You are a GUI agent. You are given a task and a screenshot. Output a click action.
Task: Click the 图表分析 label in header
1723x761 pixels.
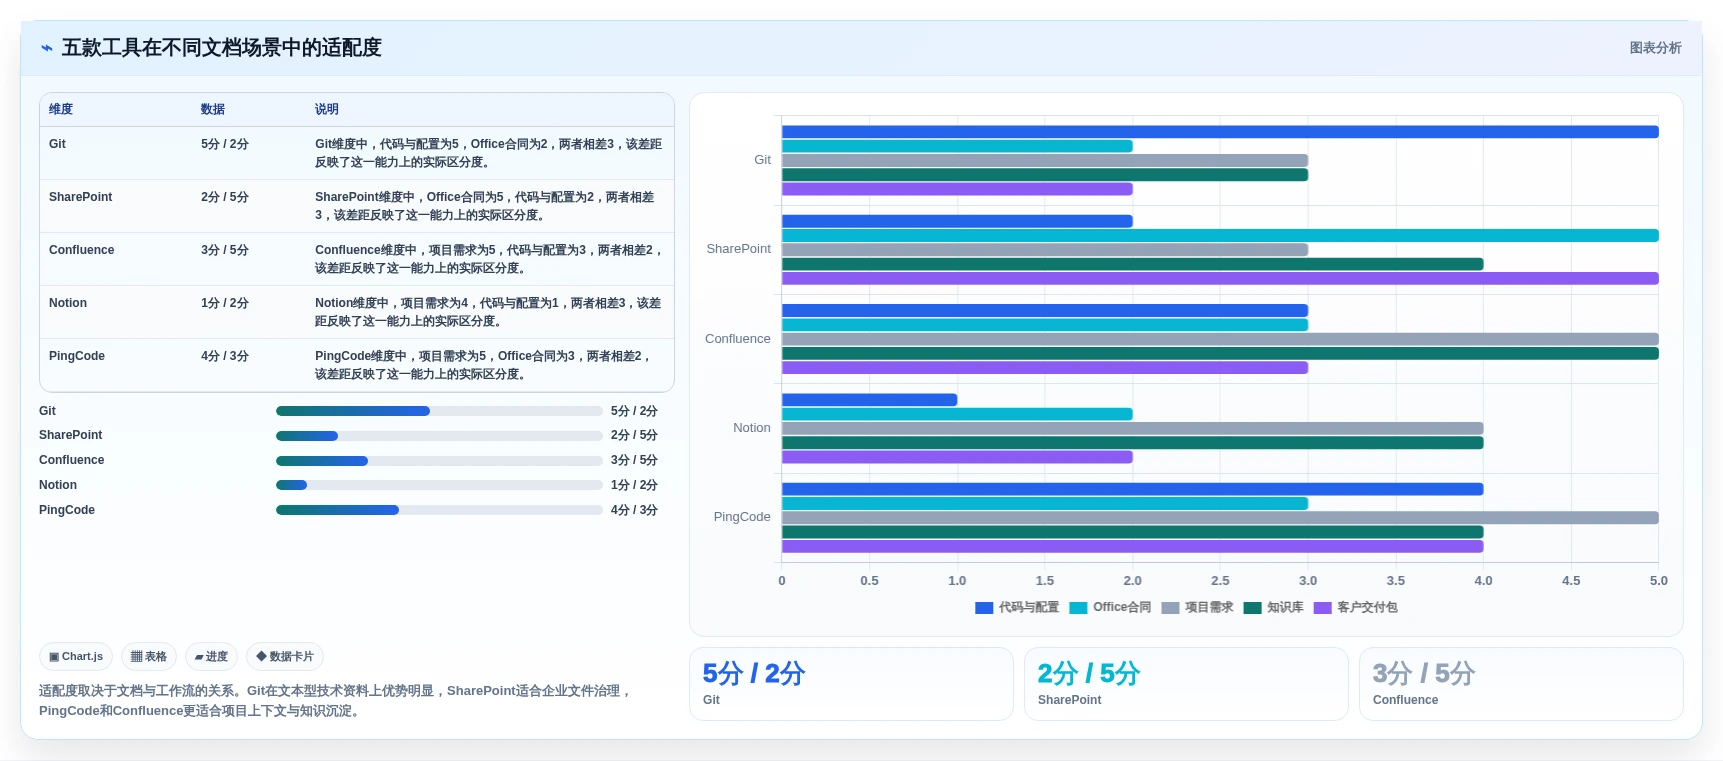coord(1655,48)
